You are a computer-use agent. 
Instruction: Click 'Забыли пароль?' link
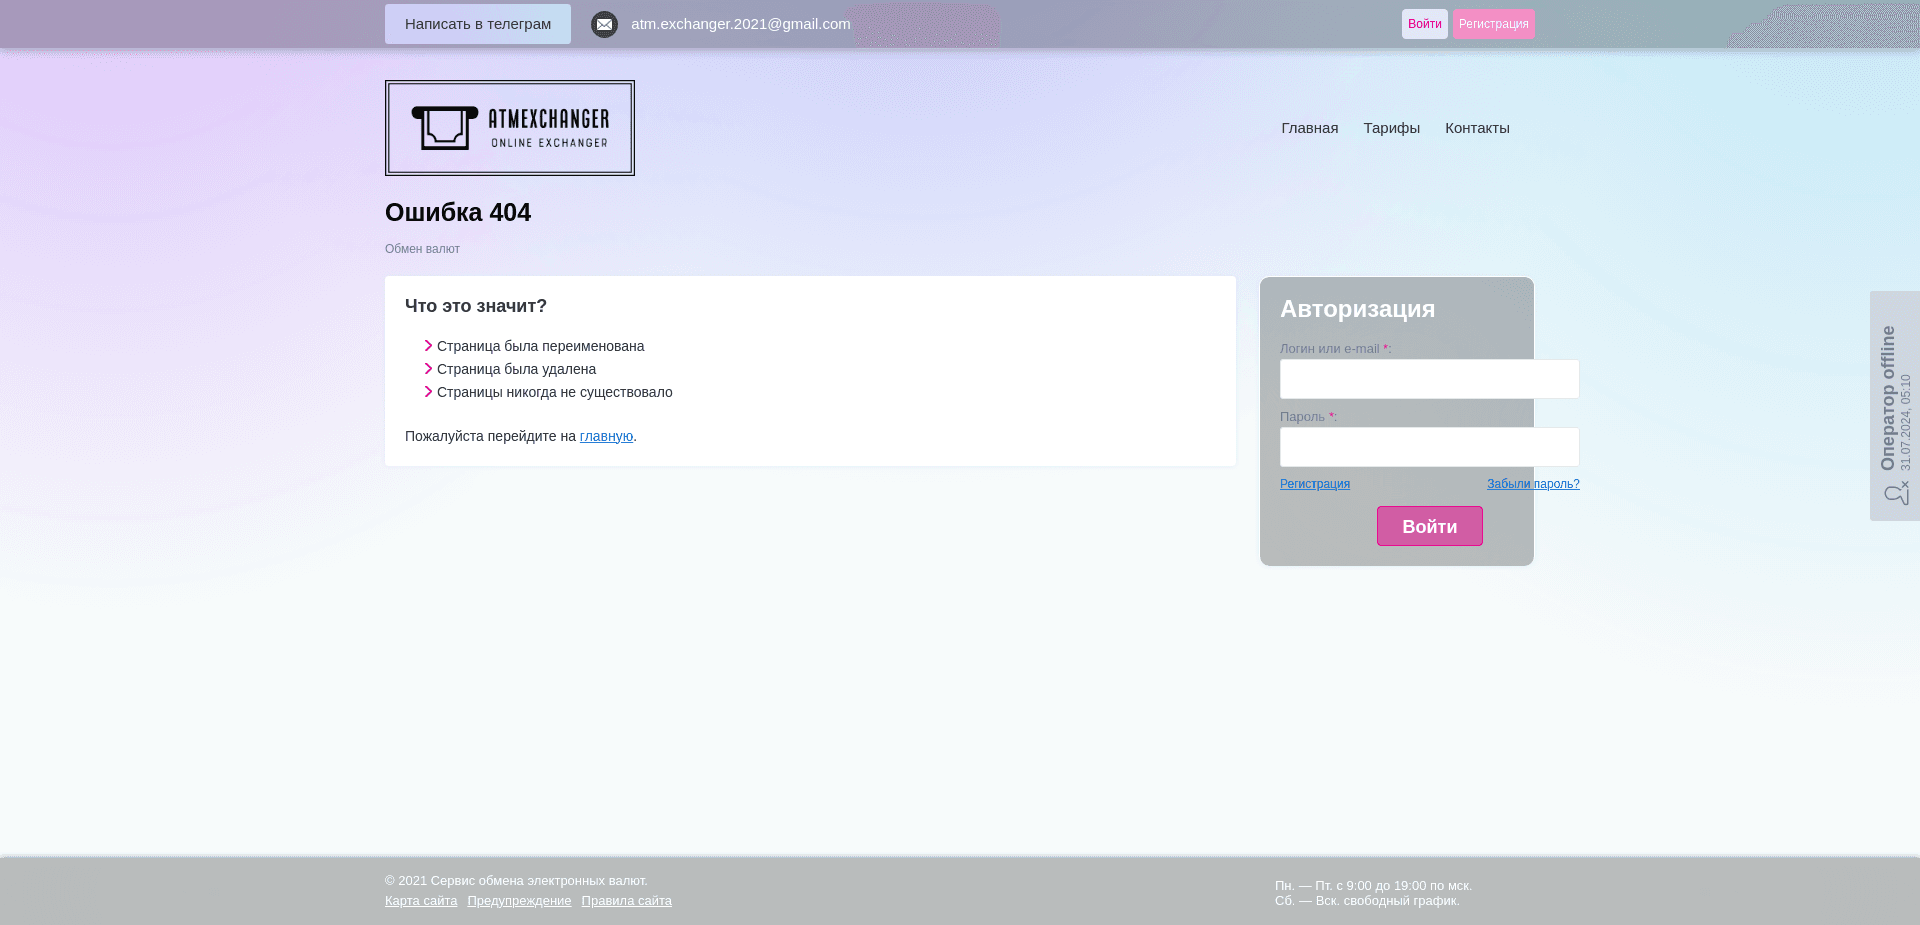click(x=1533, y=483)
